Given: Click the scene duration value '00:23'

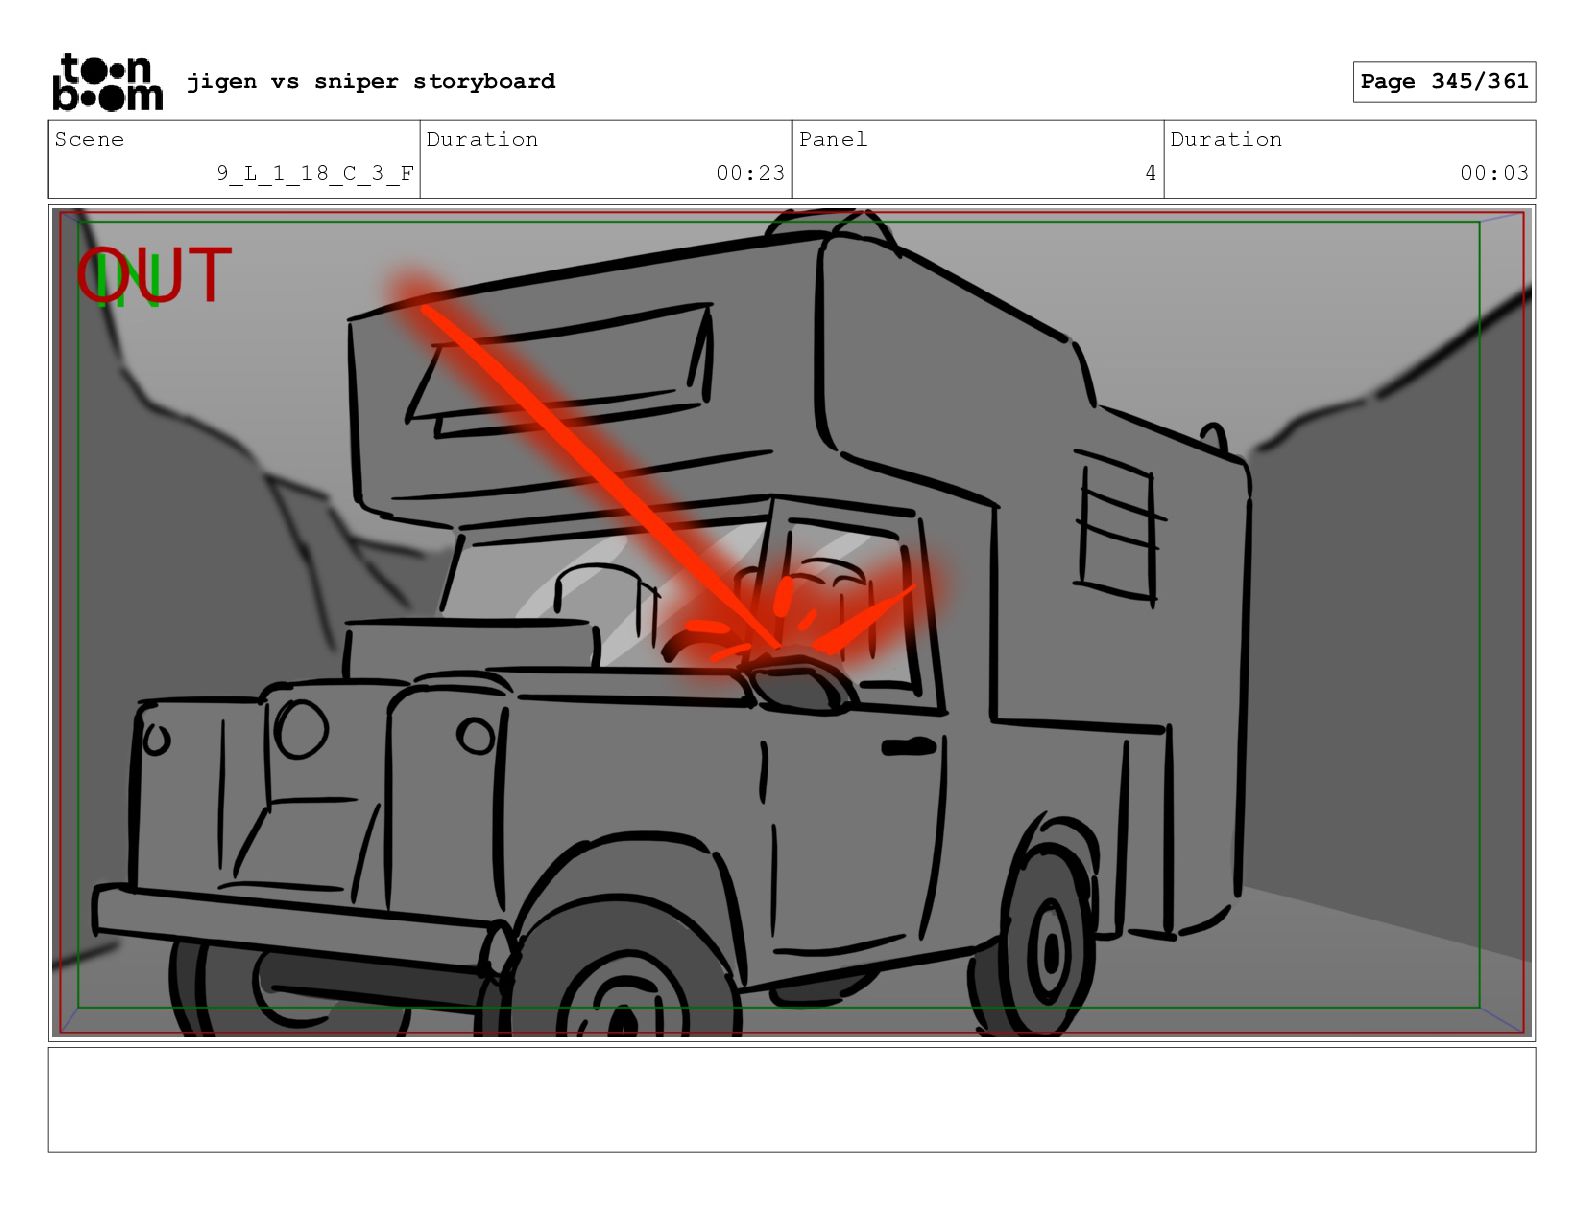Looking at the screenshot, I should (750, 173).
